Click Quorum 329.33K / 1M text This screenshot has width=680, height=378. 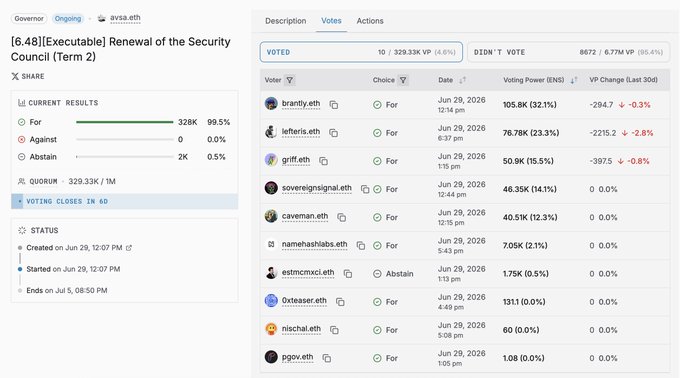point(67,182)
